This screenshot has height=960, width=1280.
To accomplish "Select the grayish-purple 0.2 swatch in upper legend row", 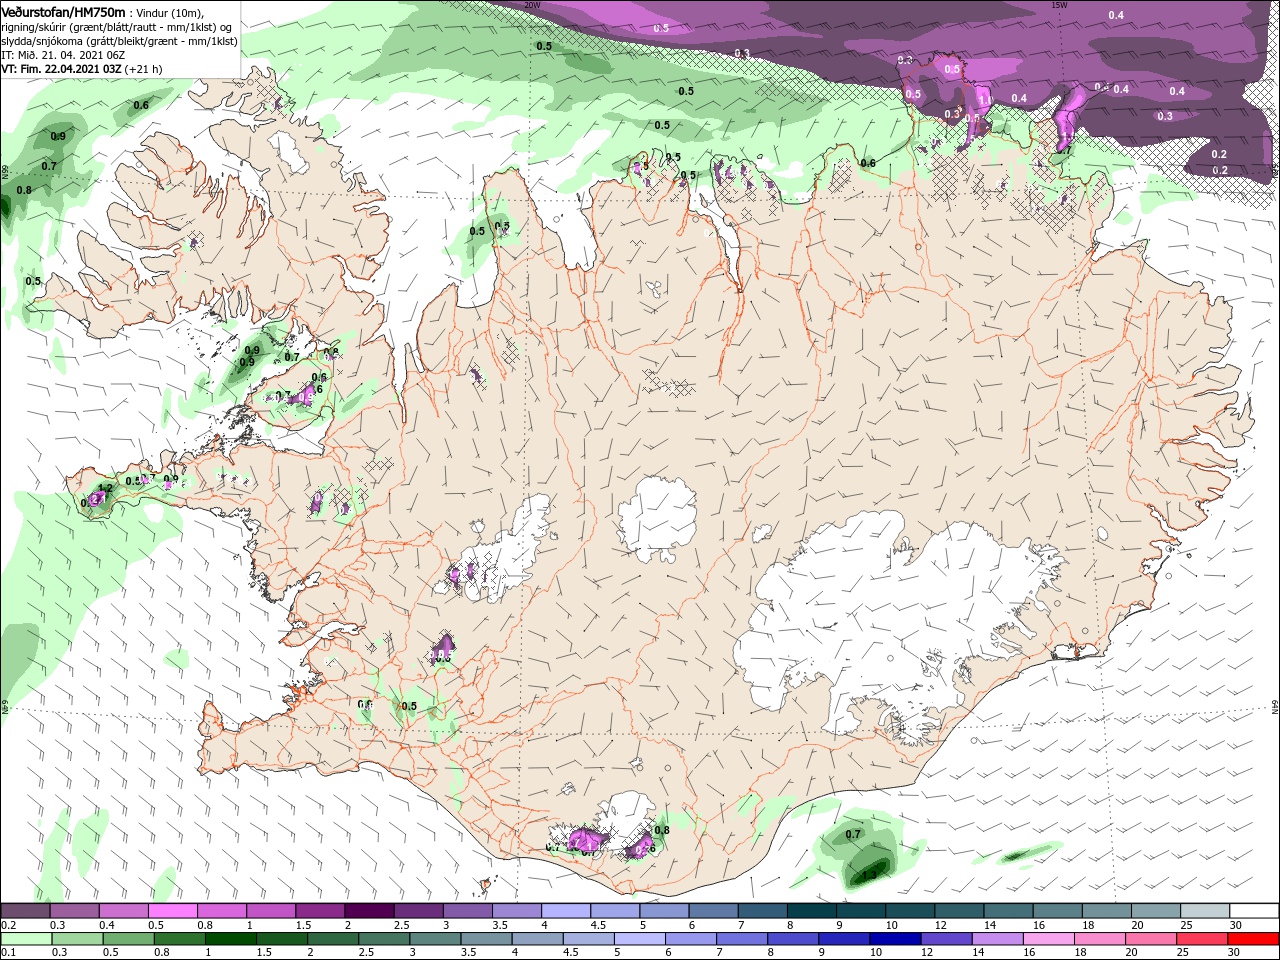I will point(24,911).
